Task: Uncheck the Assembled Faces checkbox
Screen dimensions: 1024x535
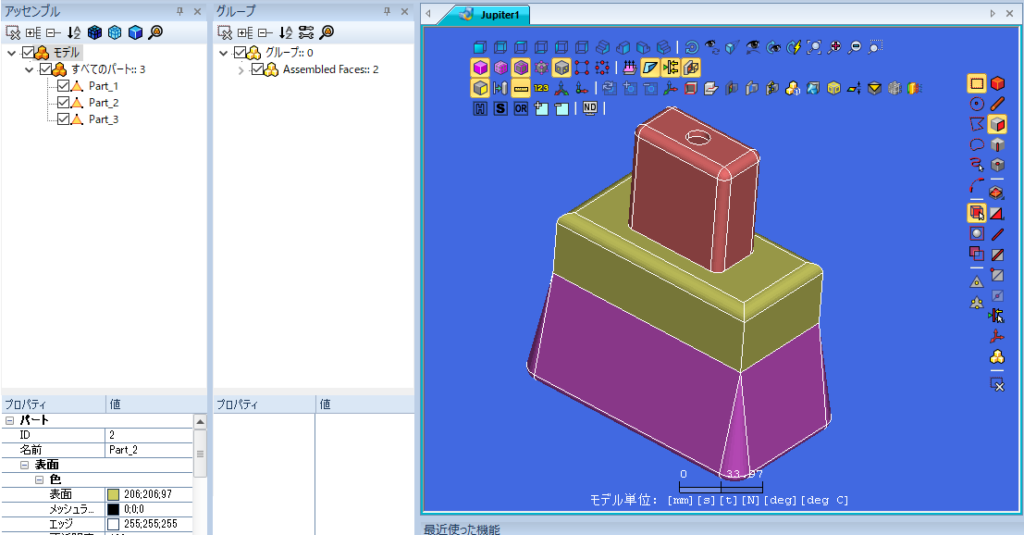Action: [x=257, y=69]
